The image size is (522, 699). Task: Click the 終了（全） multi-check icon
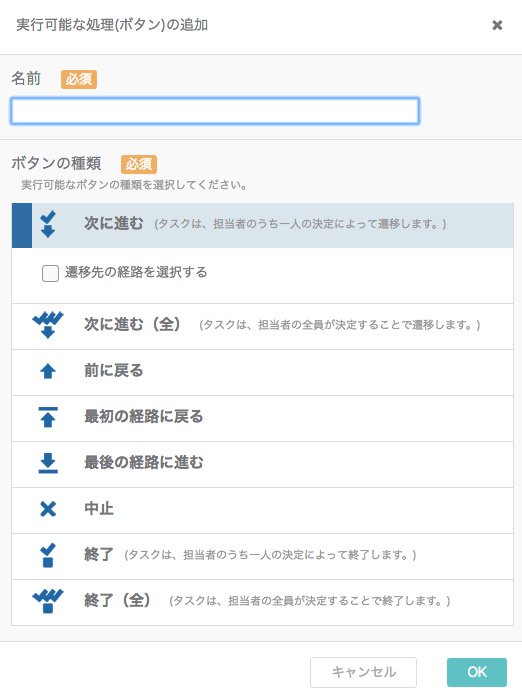click(x=48, y=601)
